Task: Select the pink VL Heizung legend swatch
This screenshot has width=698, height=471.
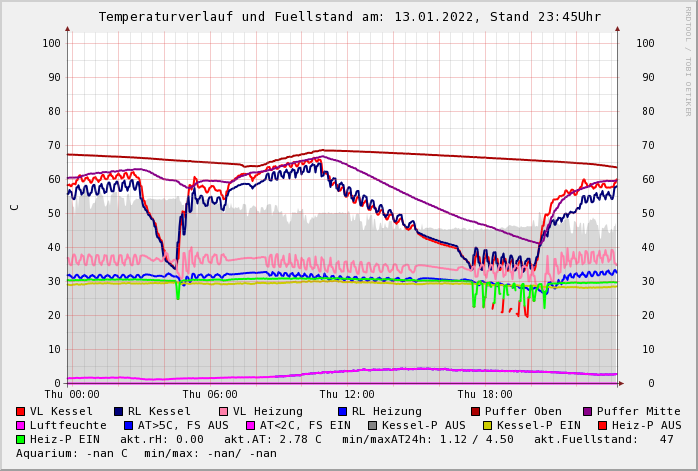Action: click(x=224, y=411)
